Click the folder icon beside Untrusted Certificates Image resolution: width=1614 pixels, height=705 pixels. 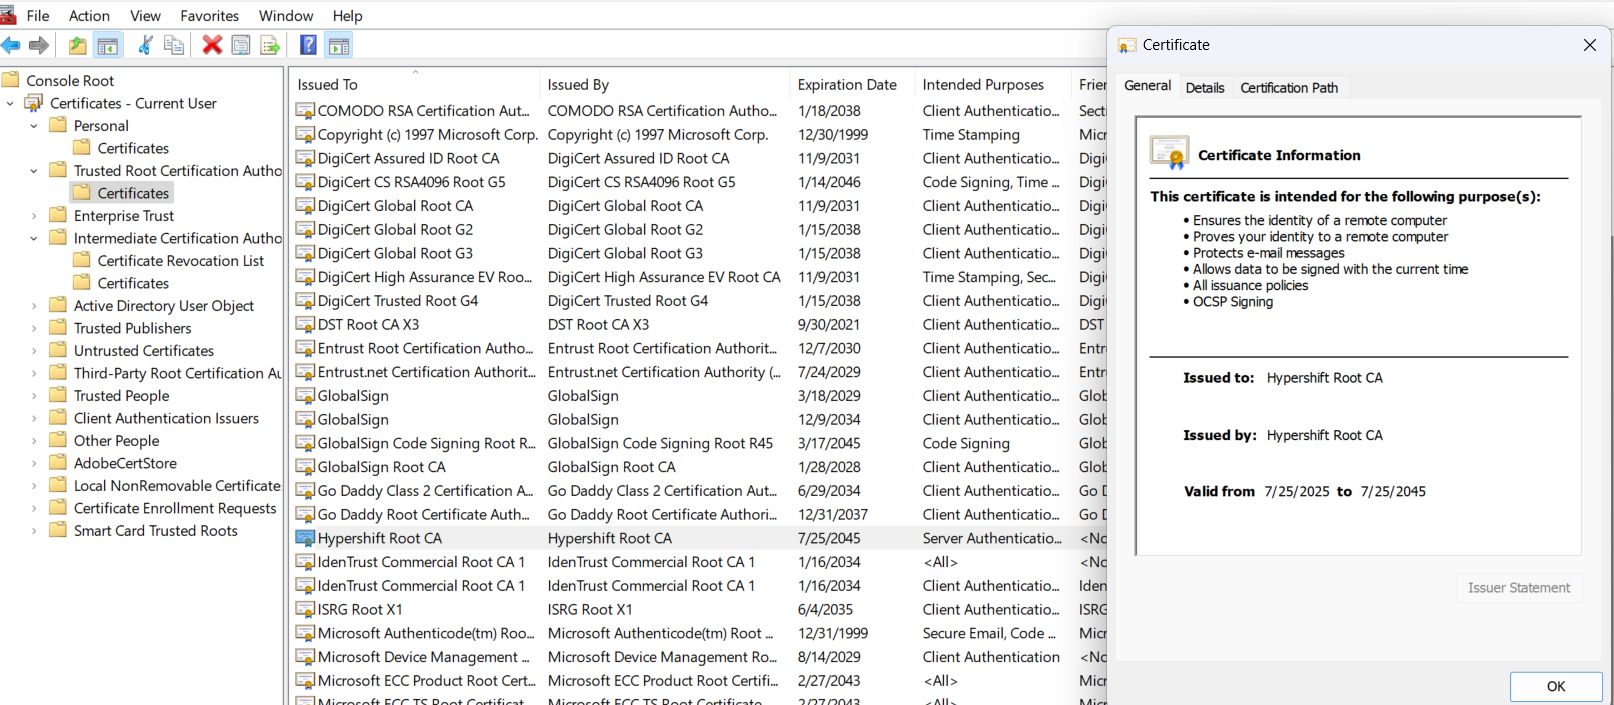58,350
